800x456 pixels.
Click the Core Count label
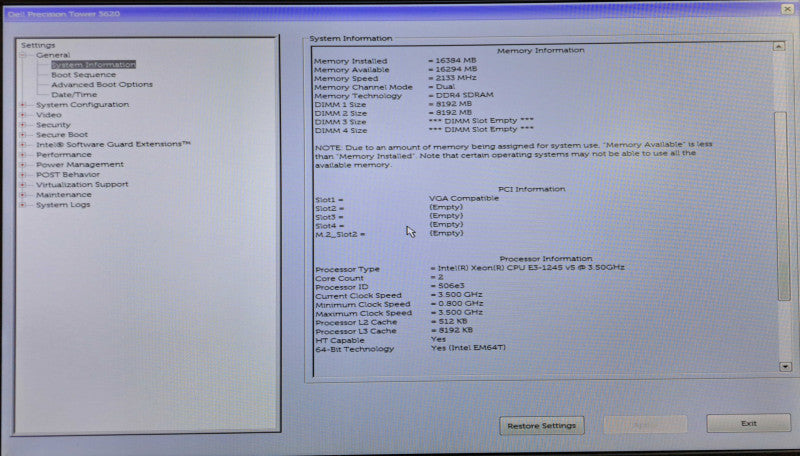tap(339, 278)
